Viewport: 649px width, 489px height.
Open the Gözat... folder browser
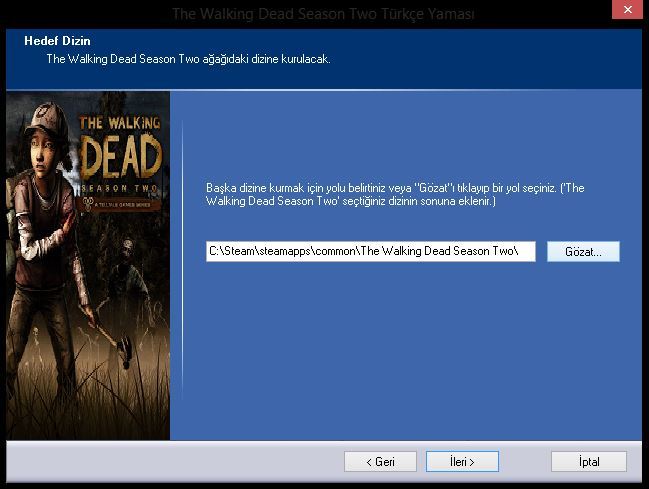point(583,251)
